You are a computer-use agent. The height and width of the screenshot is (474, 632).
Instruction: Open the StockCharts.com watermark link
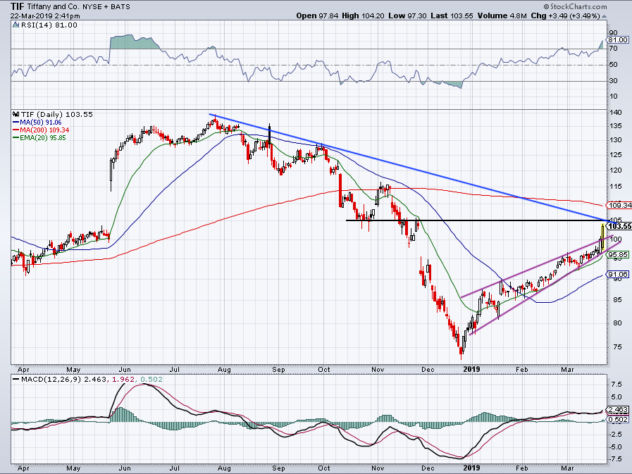(575, 6)
